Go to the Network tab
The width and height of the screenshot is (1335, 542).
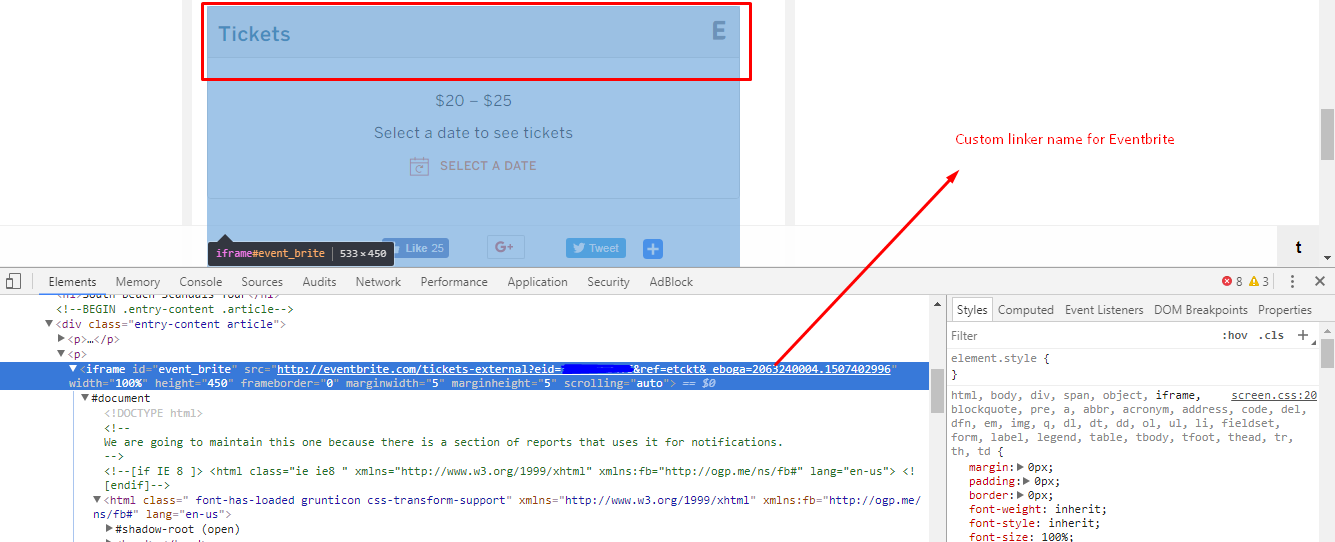[378, 282]
